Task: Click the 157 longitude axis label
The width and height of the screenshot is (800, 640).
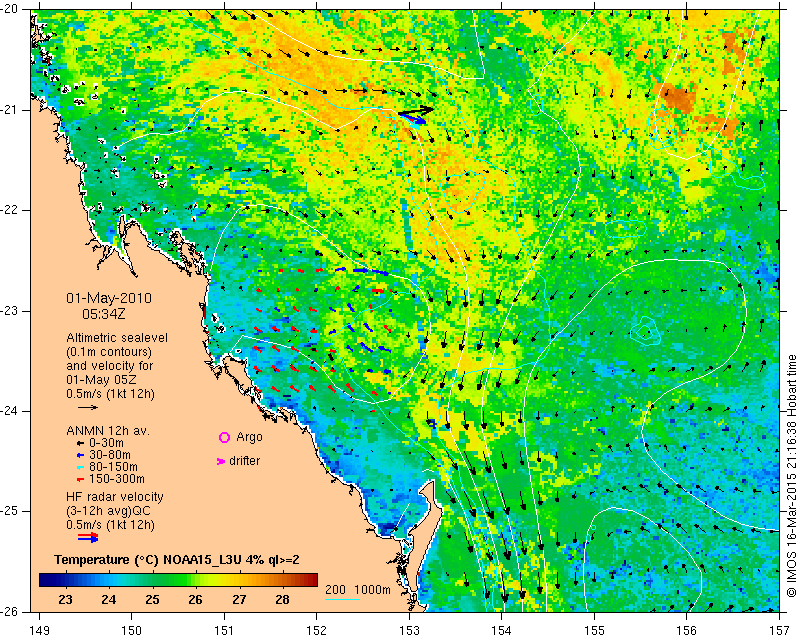Action: (x=779, y=630)
